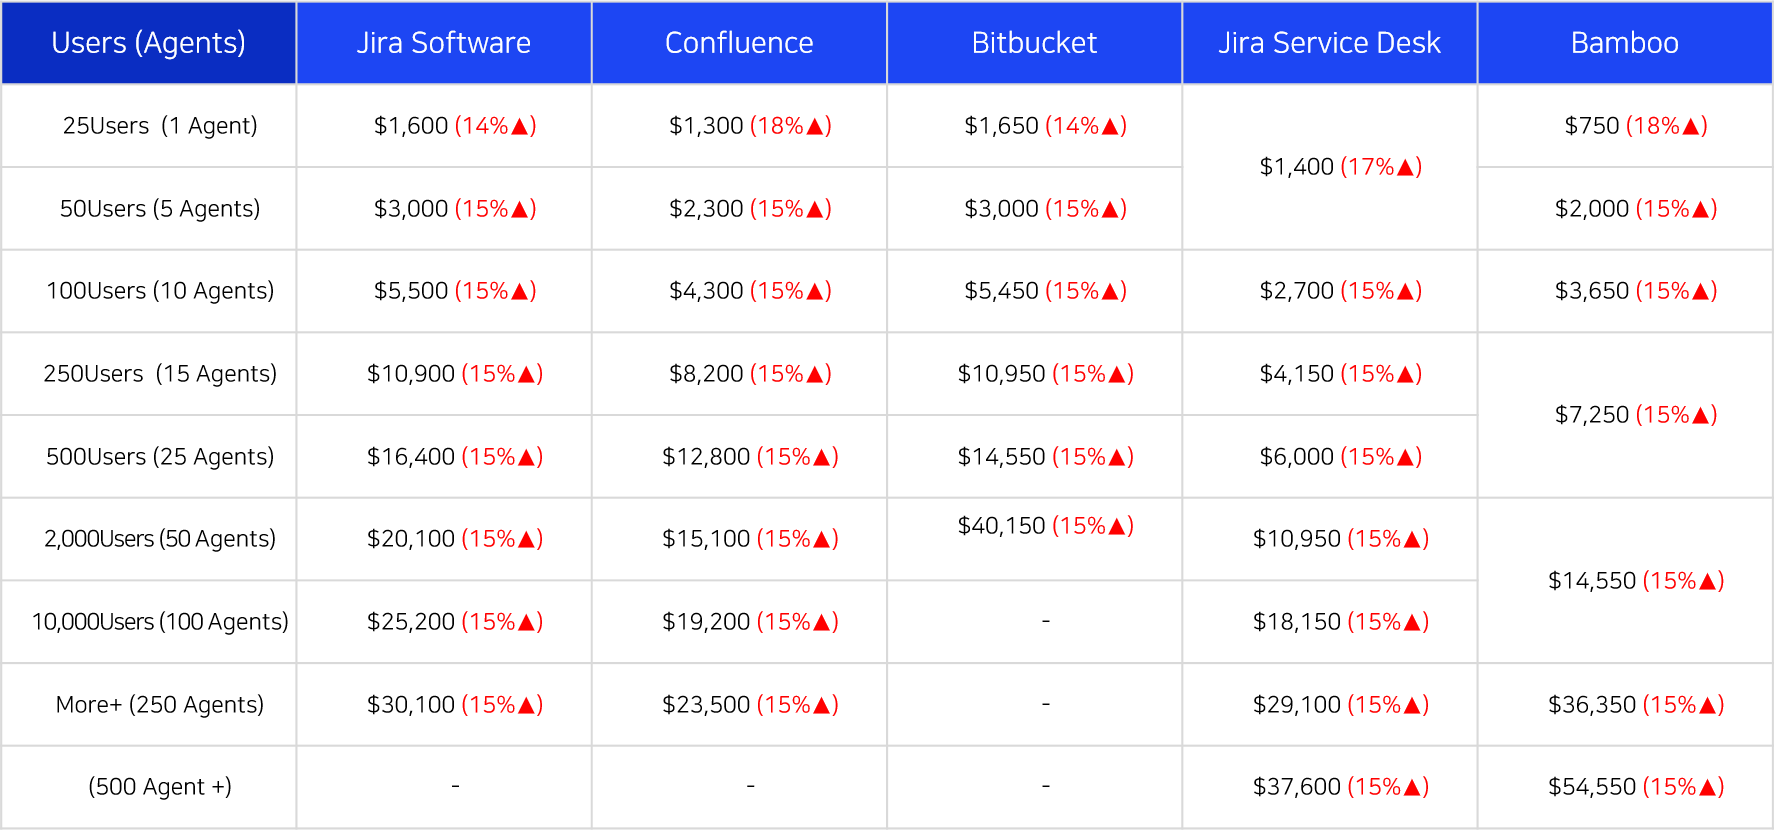Viewport: 1775px width, 831px height.
Task: Click the Jira Software column header
Action: point(444,43)
